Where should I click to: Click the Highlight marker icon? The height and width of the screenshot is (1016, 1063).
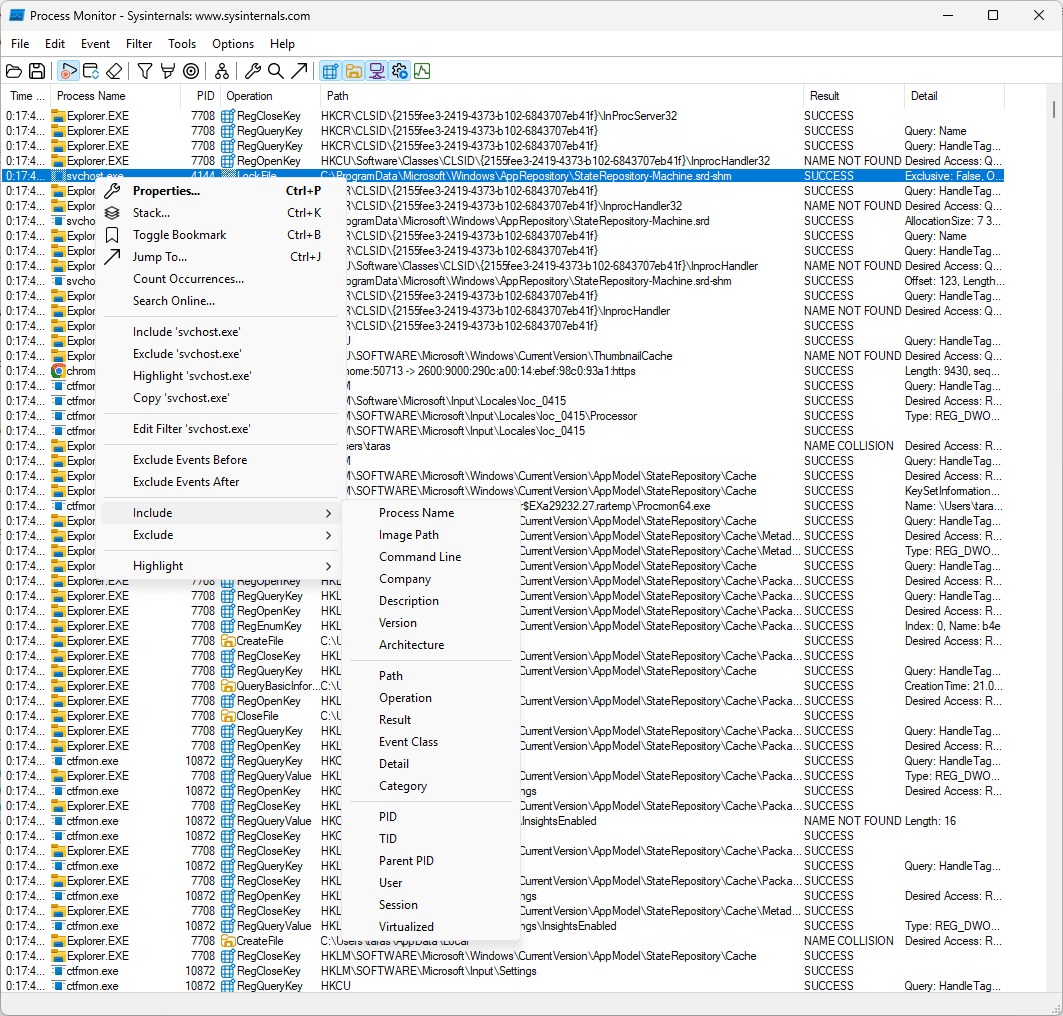pos(167,71)
